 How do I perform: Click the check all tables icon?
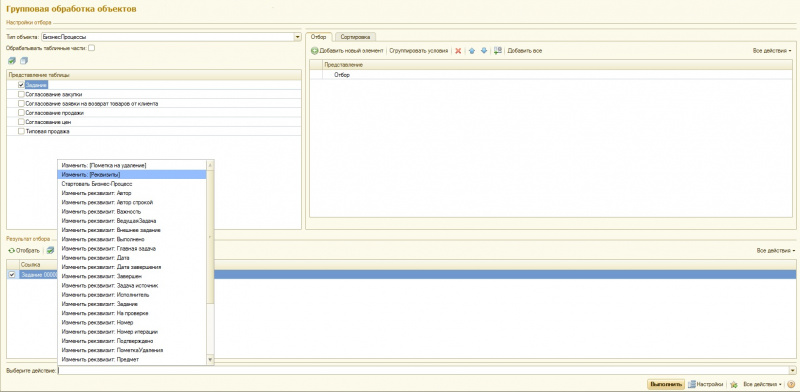(12, 61)
